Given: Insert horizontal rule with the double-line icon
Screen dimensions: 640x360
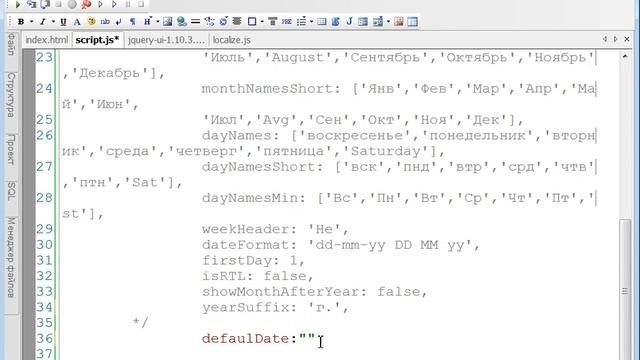Looking at the screenshot, I should 196,22.
